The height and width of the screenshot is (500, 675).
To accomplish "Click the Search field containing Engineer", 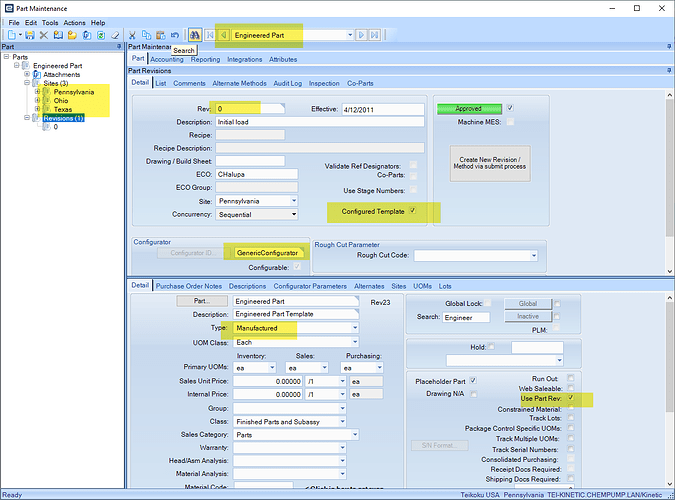I will pos(466,317).
